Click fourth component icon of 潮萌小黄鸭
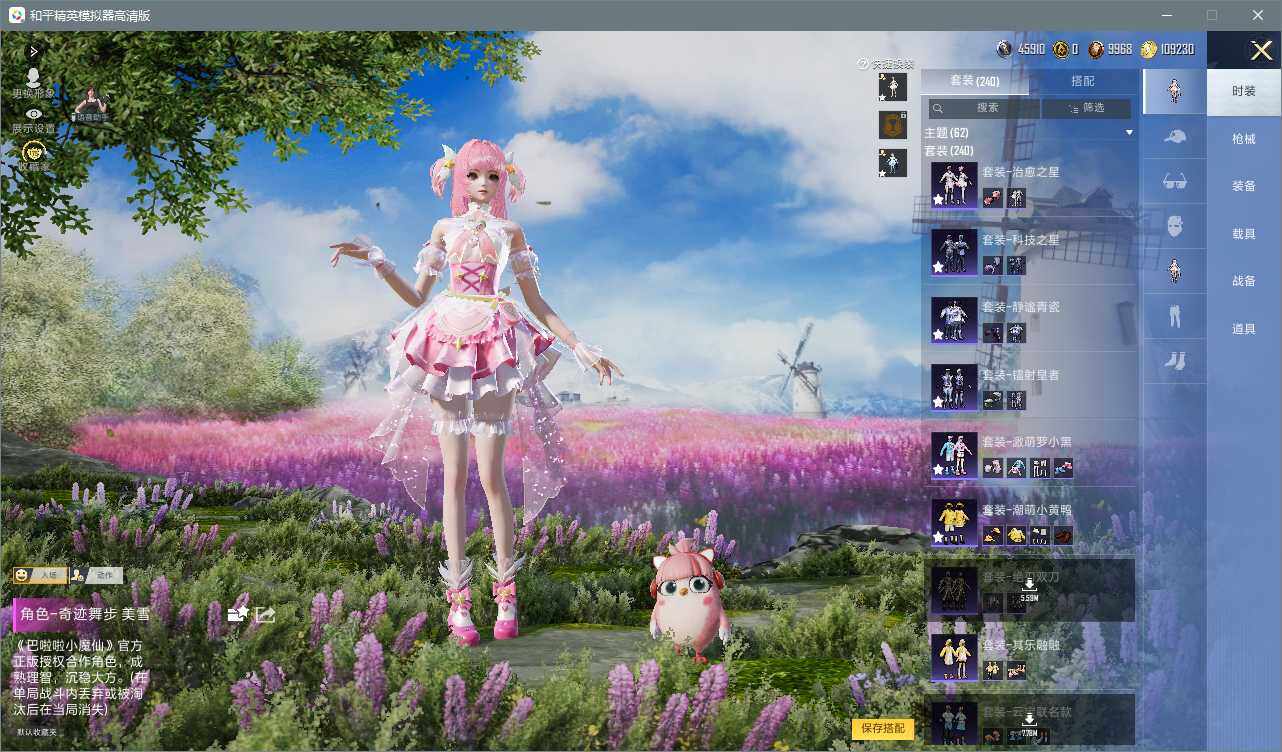 pyautogui.click(x=1063, y=535)
